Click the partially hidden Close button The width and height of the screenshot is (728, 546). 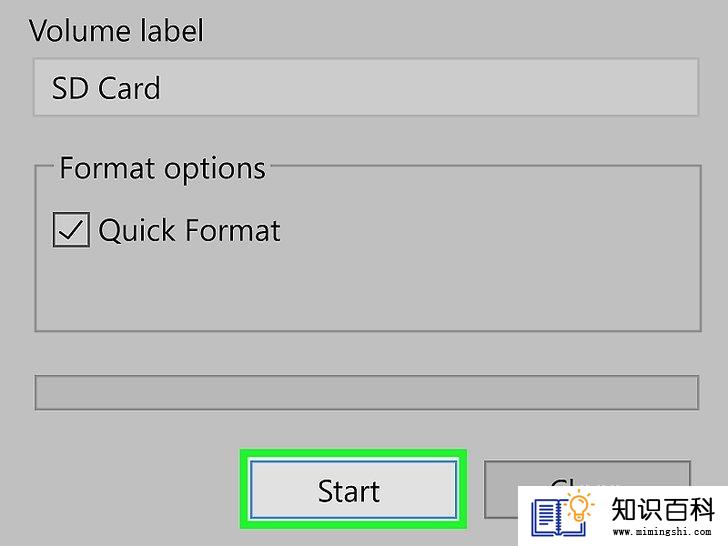[500, 489]
